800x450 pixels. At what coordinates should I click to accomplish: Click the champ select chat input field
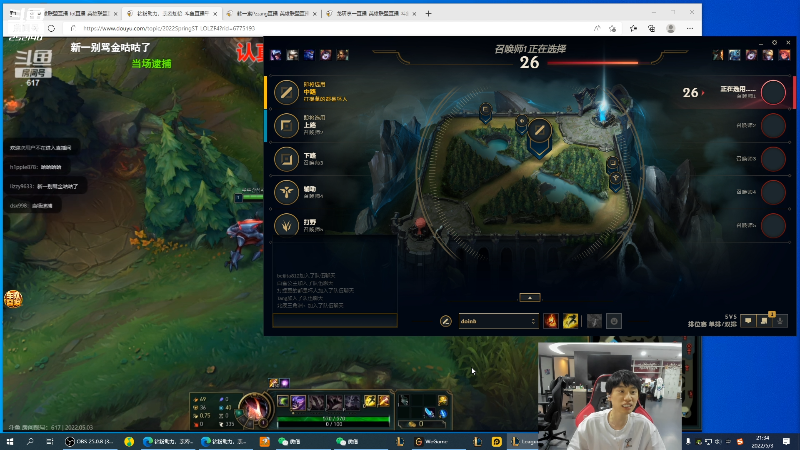[335, 320]
